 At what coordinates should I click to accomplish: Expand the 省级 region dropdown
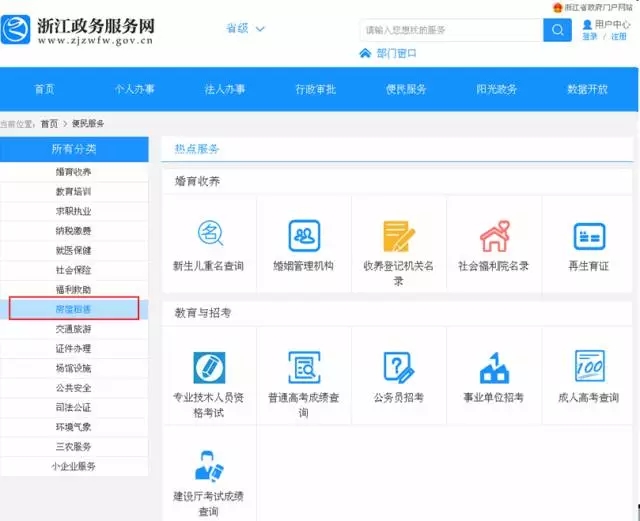tap(245, 29)
